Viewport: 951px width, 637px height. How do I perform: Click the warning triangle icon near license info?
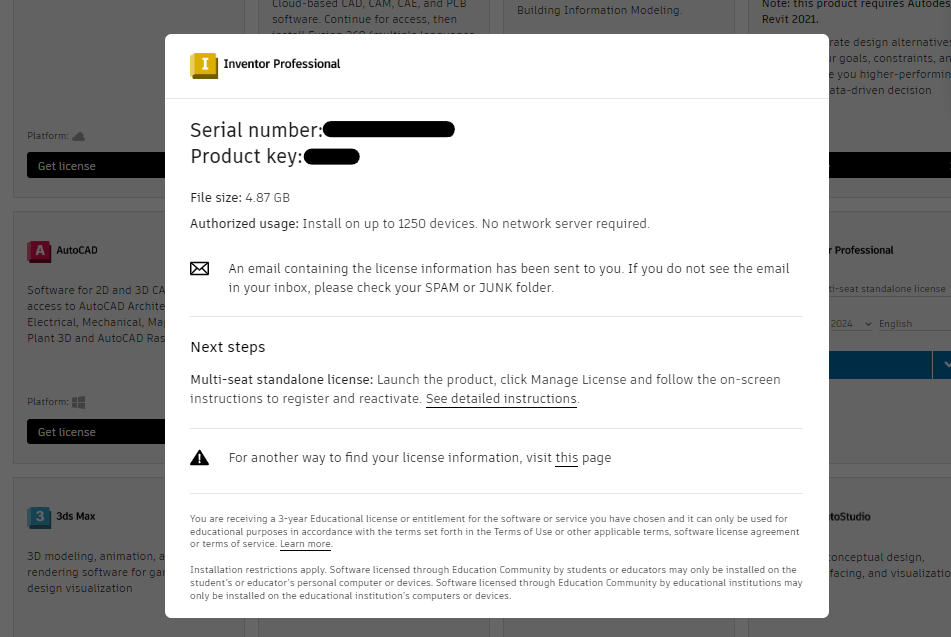tap(200, 455)
